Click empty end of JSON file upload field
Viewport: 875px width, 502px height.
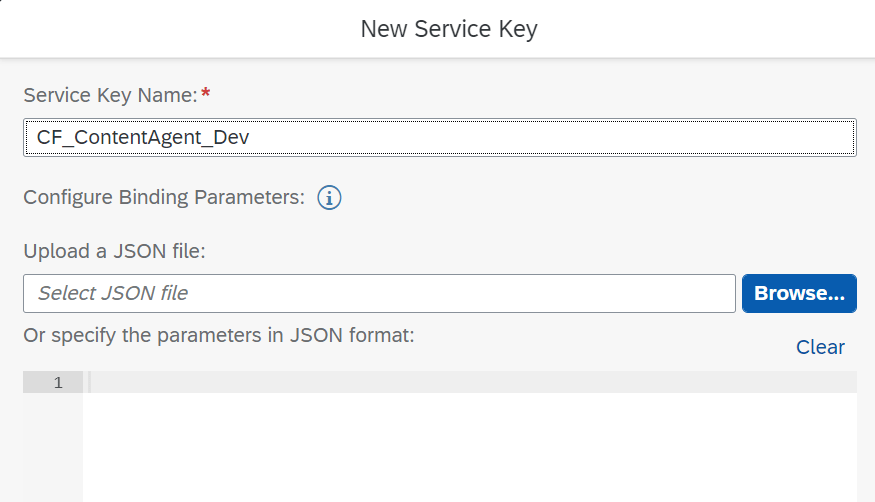pos(600,293)
